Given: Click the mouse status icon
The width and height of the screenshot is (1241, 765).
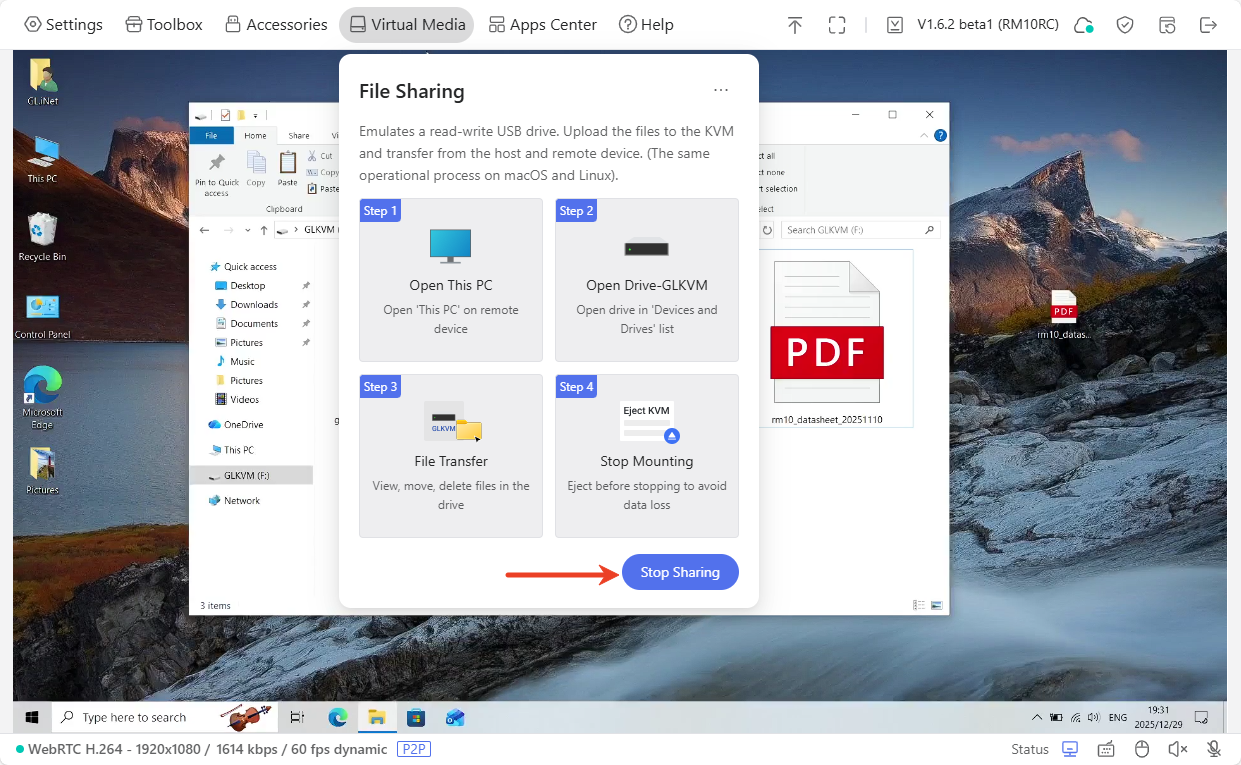Looking at the screenshot, I should (1142, 749).
